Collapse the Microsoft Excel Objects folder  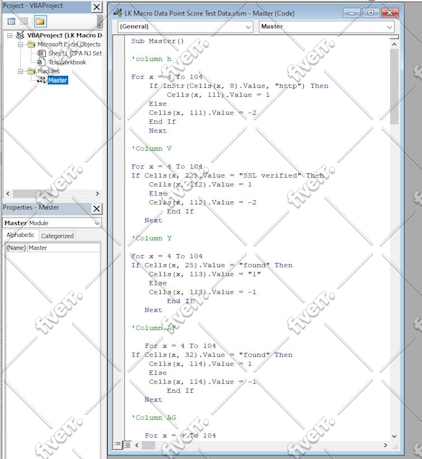tap(21, 44)
